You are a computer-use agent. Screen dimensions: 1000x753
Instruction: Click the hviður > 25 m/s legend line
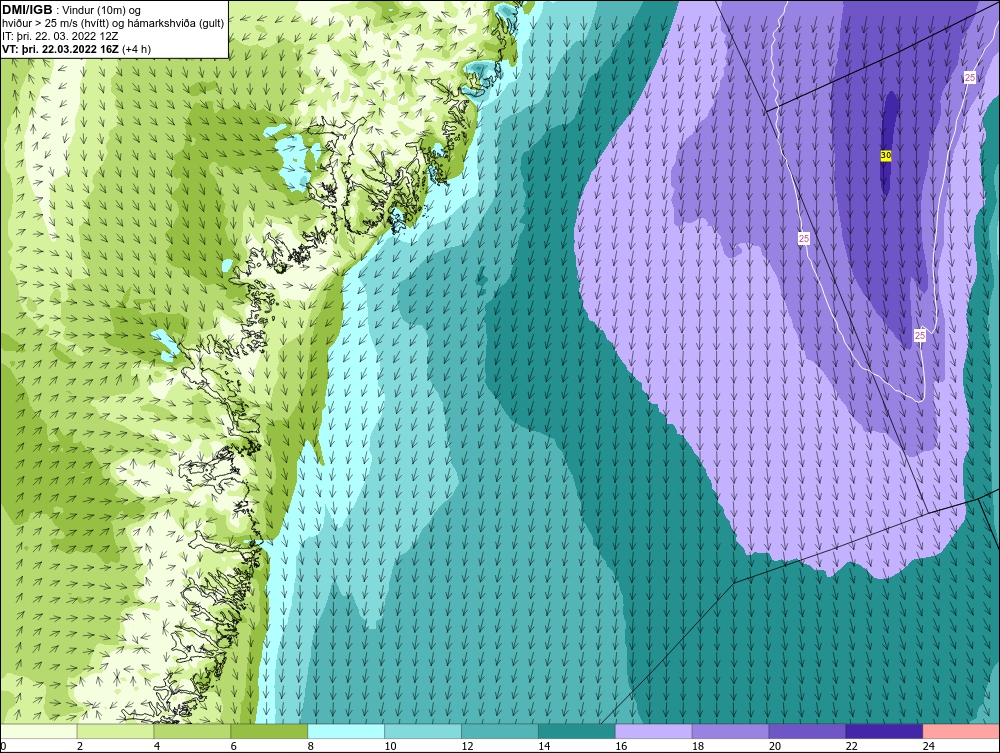tap(114, 24)
